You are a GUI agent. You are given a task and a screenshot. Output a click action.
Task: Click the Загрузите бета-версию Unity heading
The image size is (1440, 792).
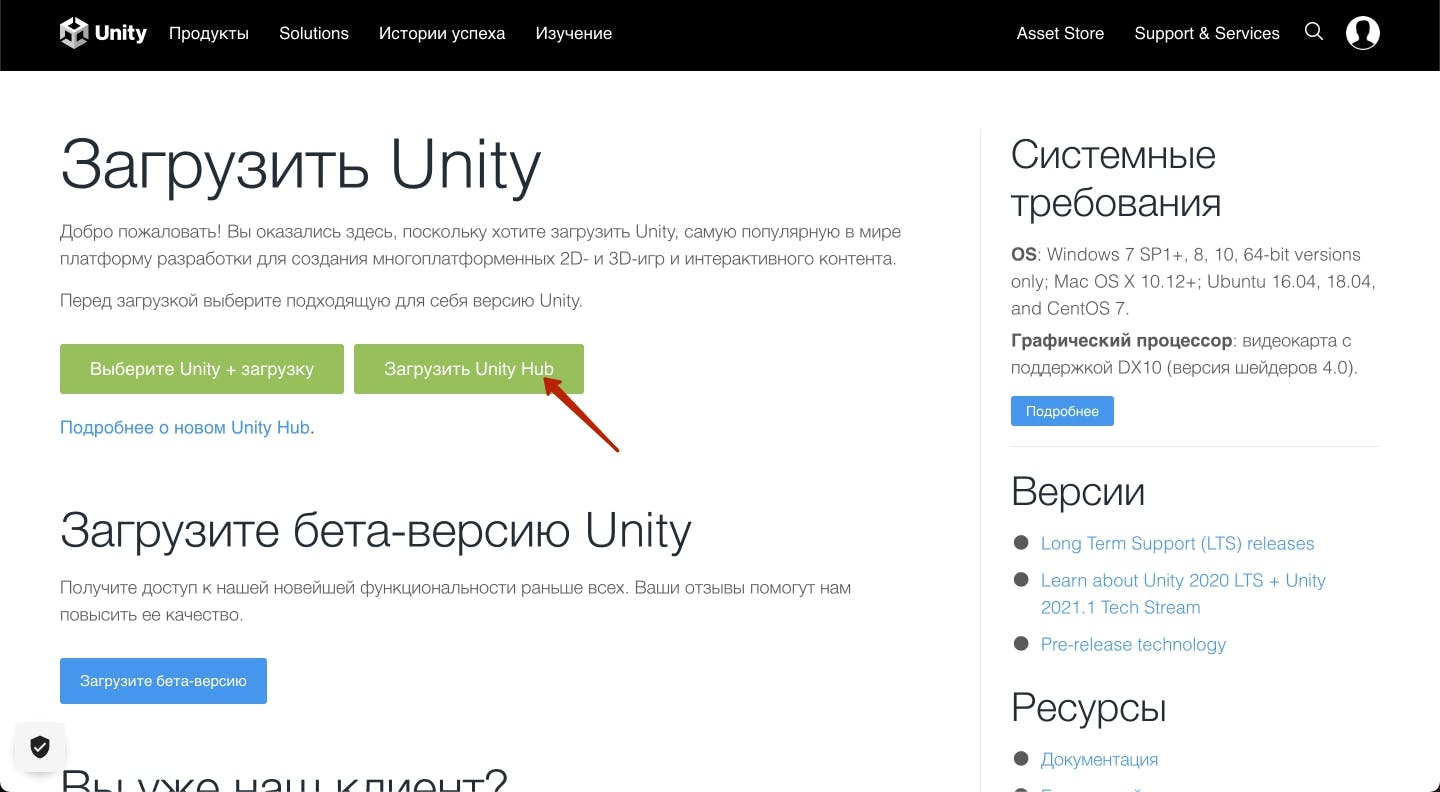(376, 531)
